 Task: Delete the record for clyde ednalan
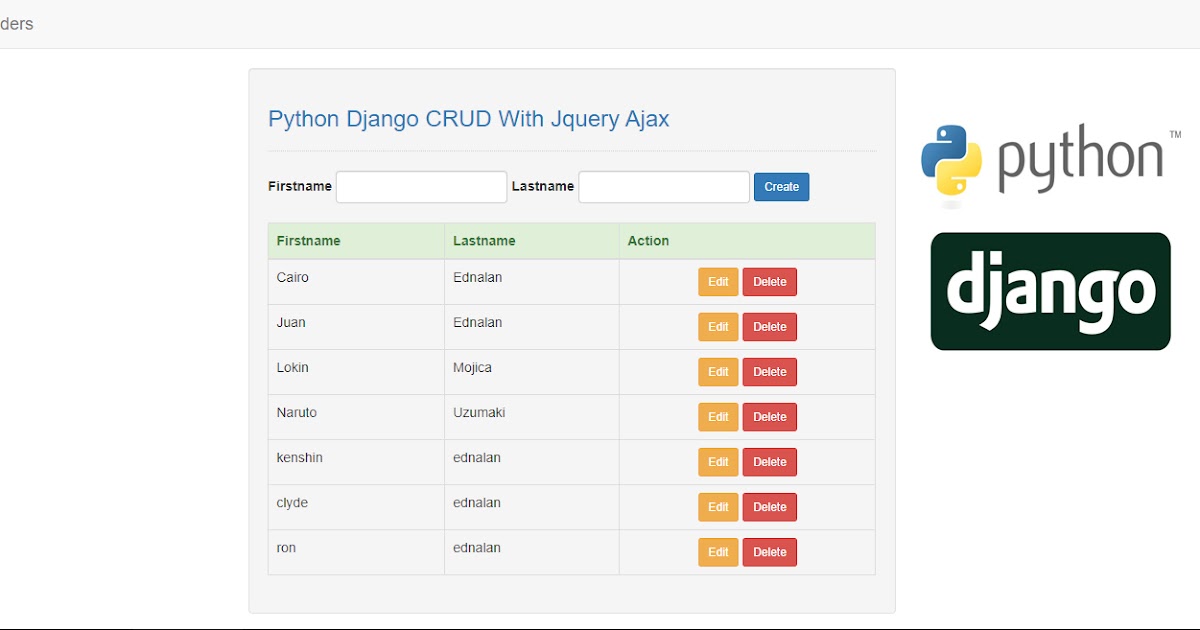(x=769, y=506)
